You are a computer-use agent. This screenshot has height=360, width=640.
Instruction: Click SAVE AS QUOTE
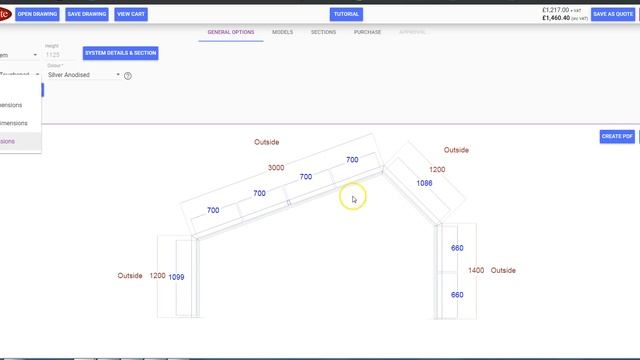pos(613,14)
